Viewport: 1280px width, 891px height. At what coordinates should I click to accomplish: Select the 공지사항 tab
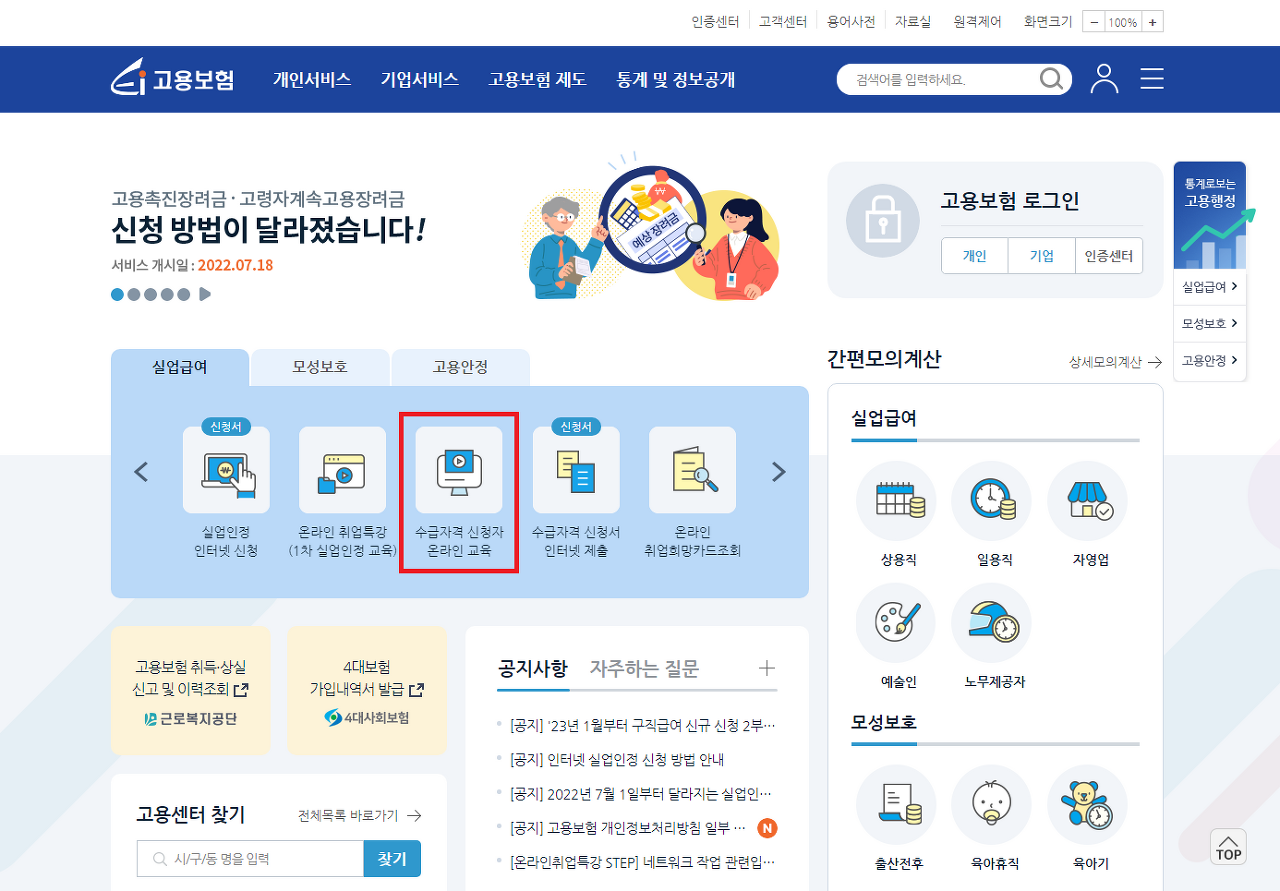pyautogui.click(x=532, y=668)
